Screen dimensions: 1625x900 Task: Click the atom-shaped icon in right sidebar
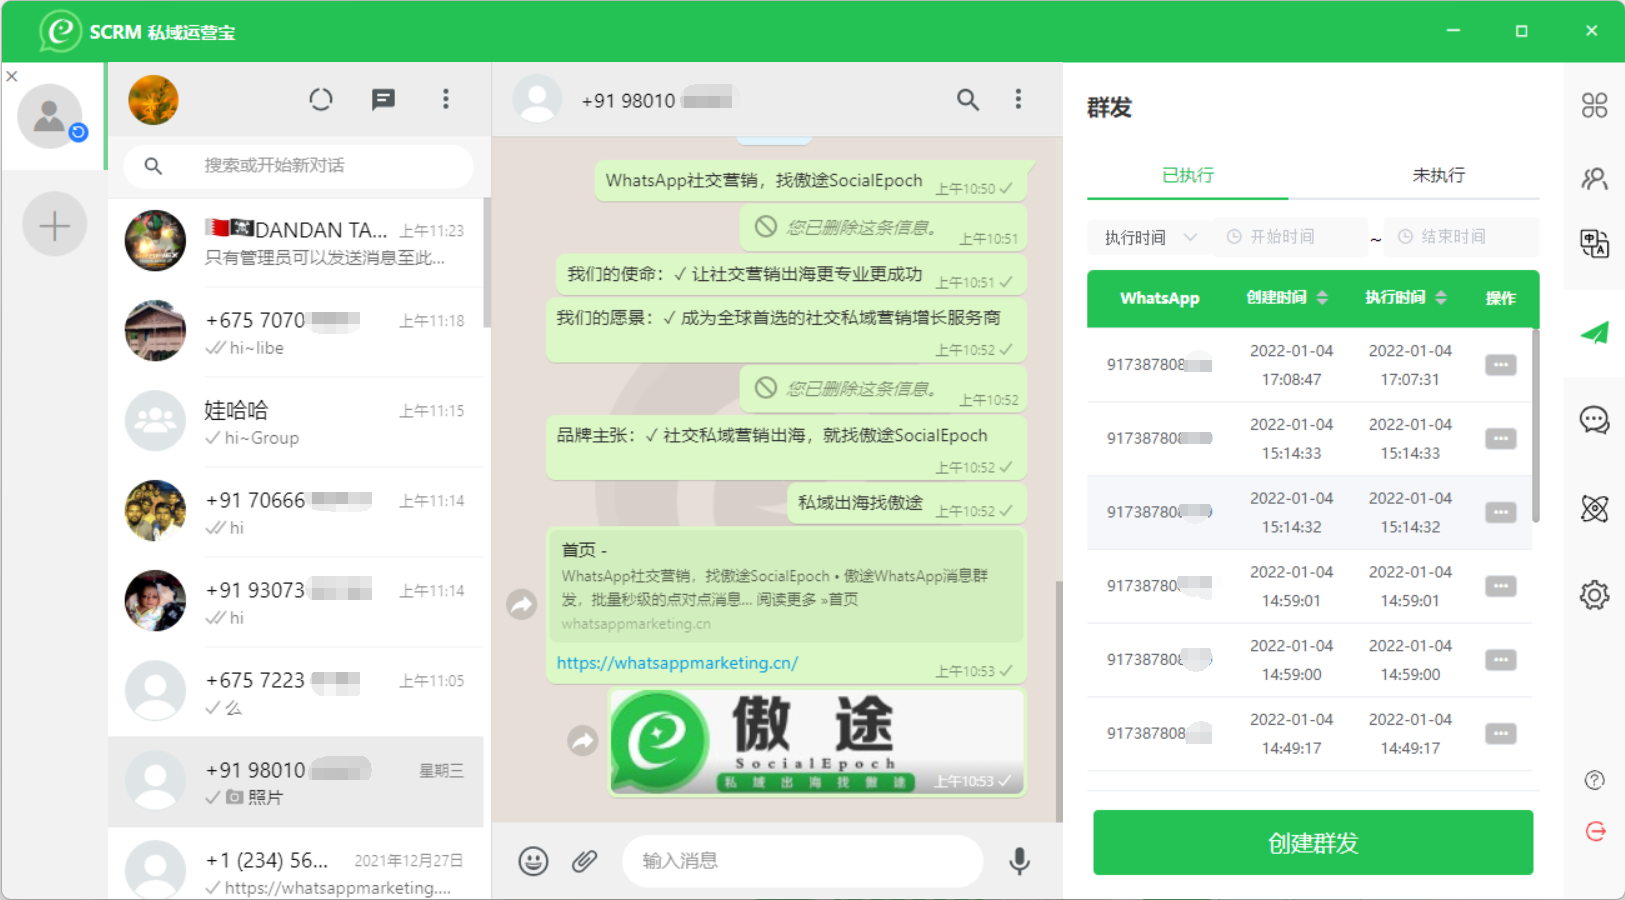(1594, 509)
